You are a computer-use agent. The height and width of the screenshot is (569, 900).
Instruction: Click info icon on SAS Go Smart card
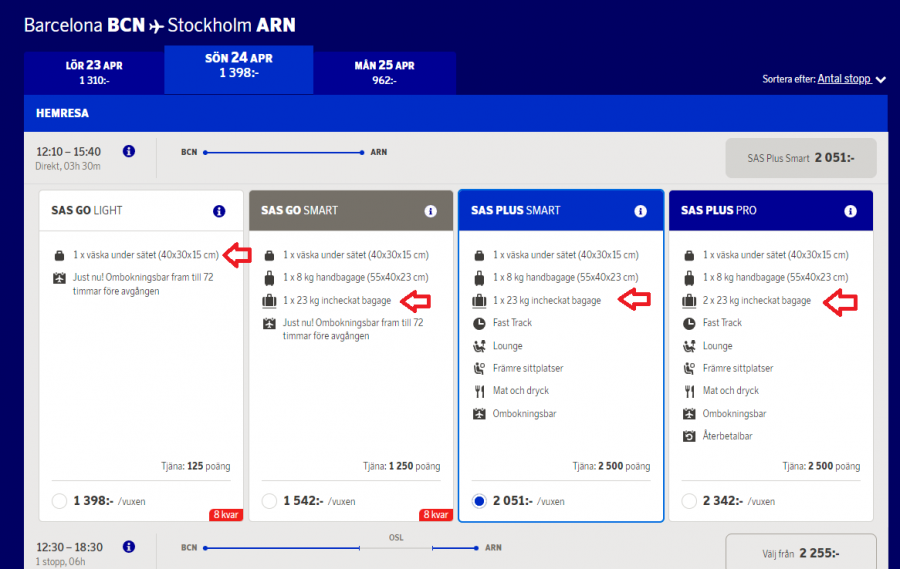[x=430, y=211]
